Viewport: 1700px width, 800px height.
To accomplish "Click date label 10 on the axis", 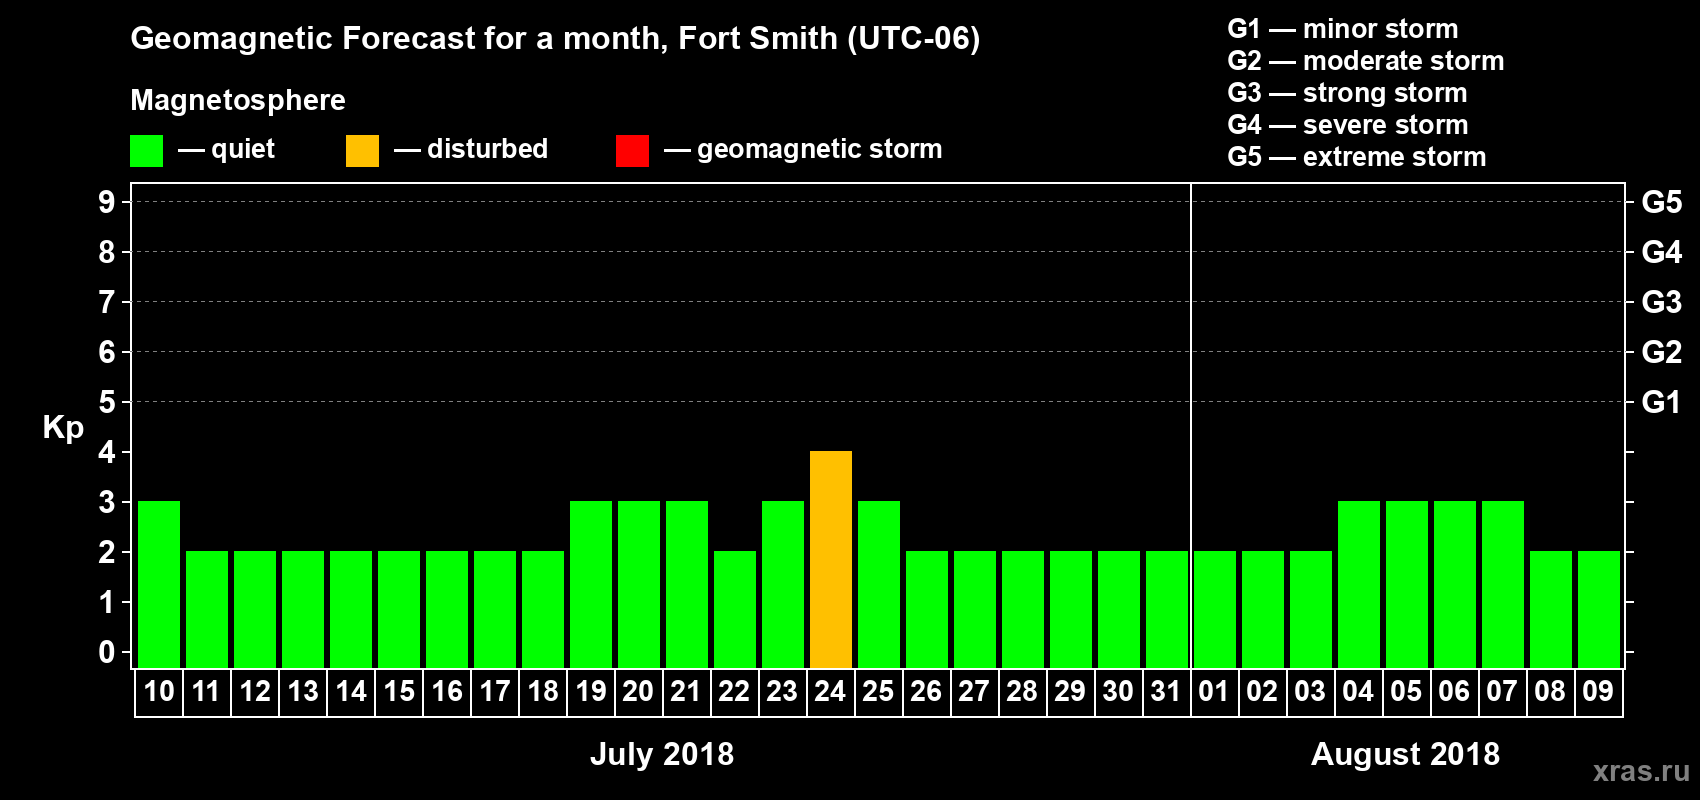I will [159, 692].
